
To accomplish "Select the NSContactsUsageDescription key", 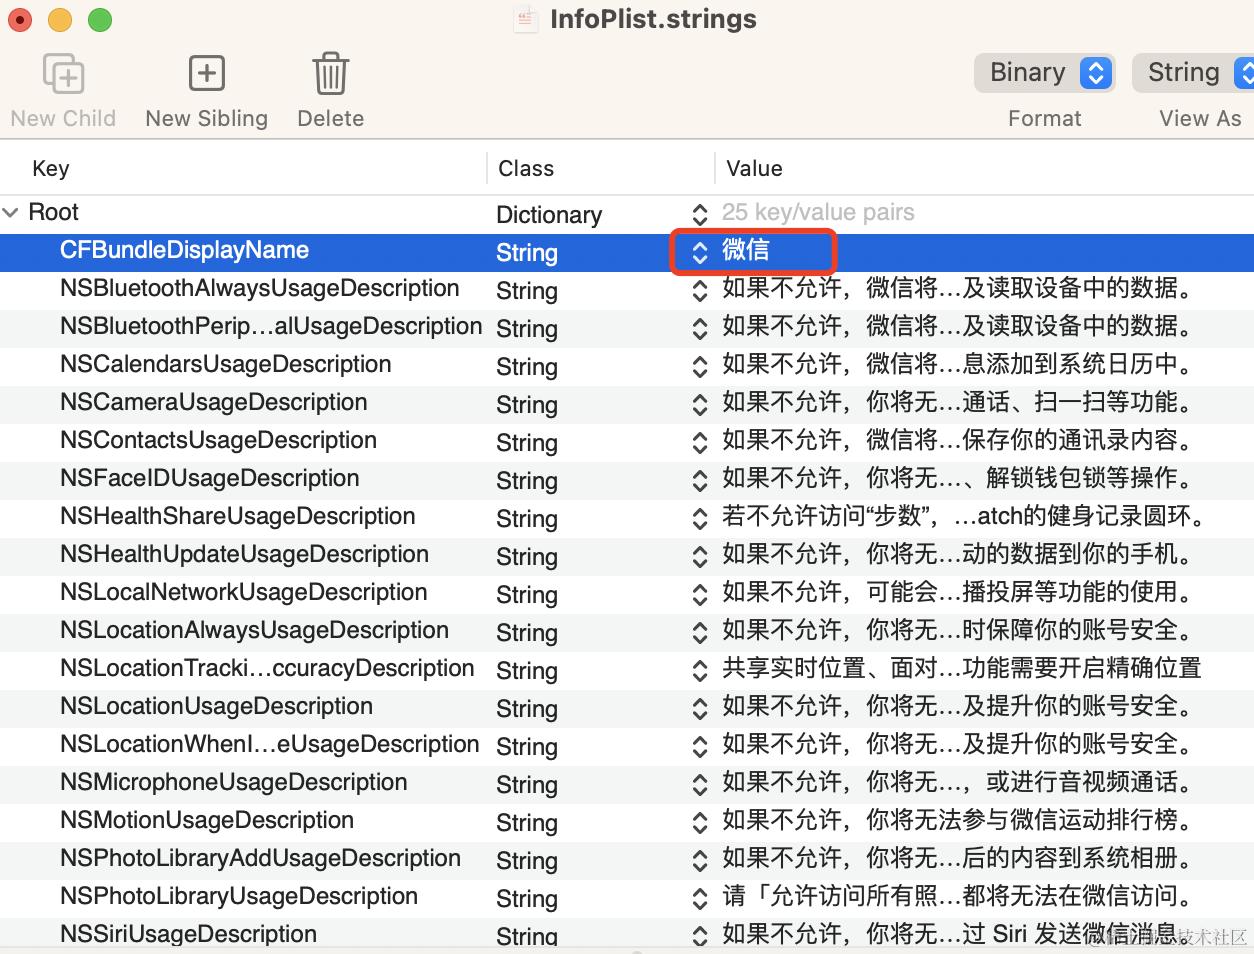I will pyautogui.click(x=218, y=440).
